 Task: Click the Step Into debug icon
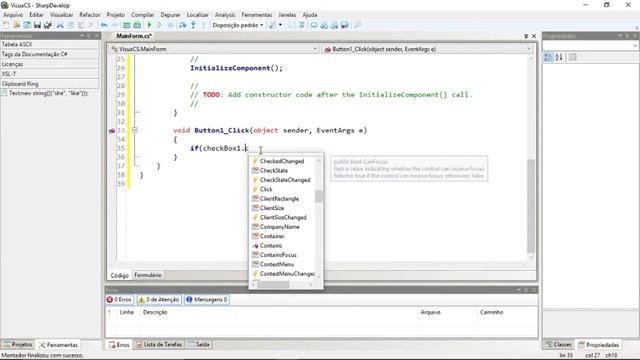tap(193, 25)
